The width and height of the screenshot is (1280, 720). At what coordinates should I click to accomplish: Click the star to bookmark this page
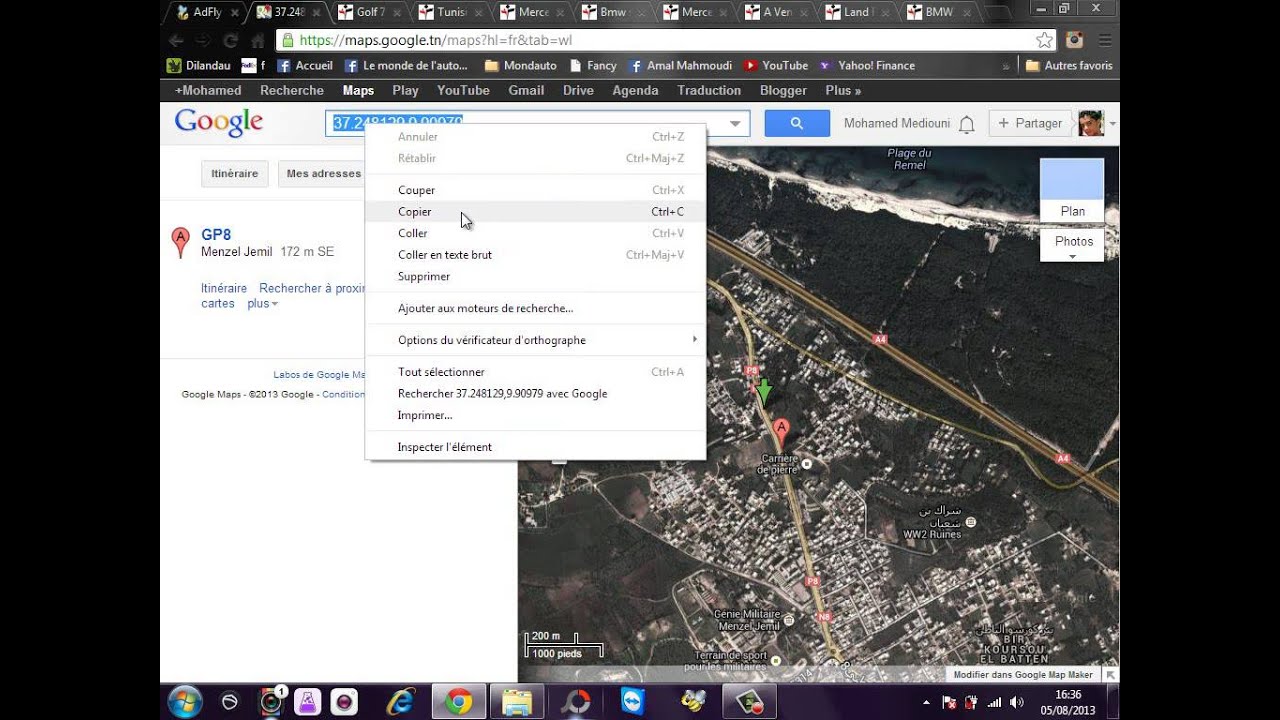(1044, 40)
